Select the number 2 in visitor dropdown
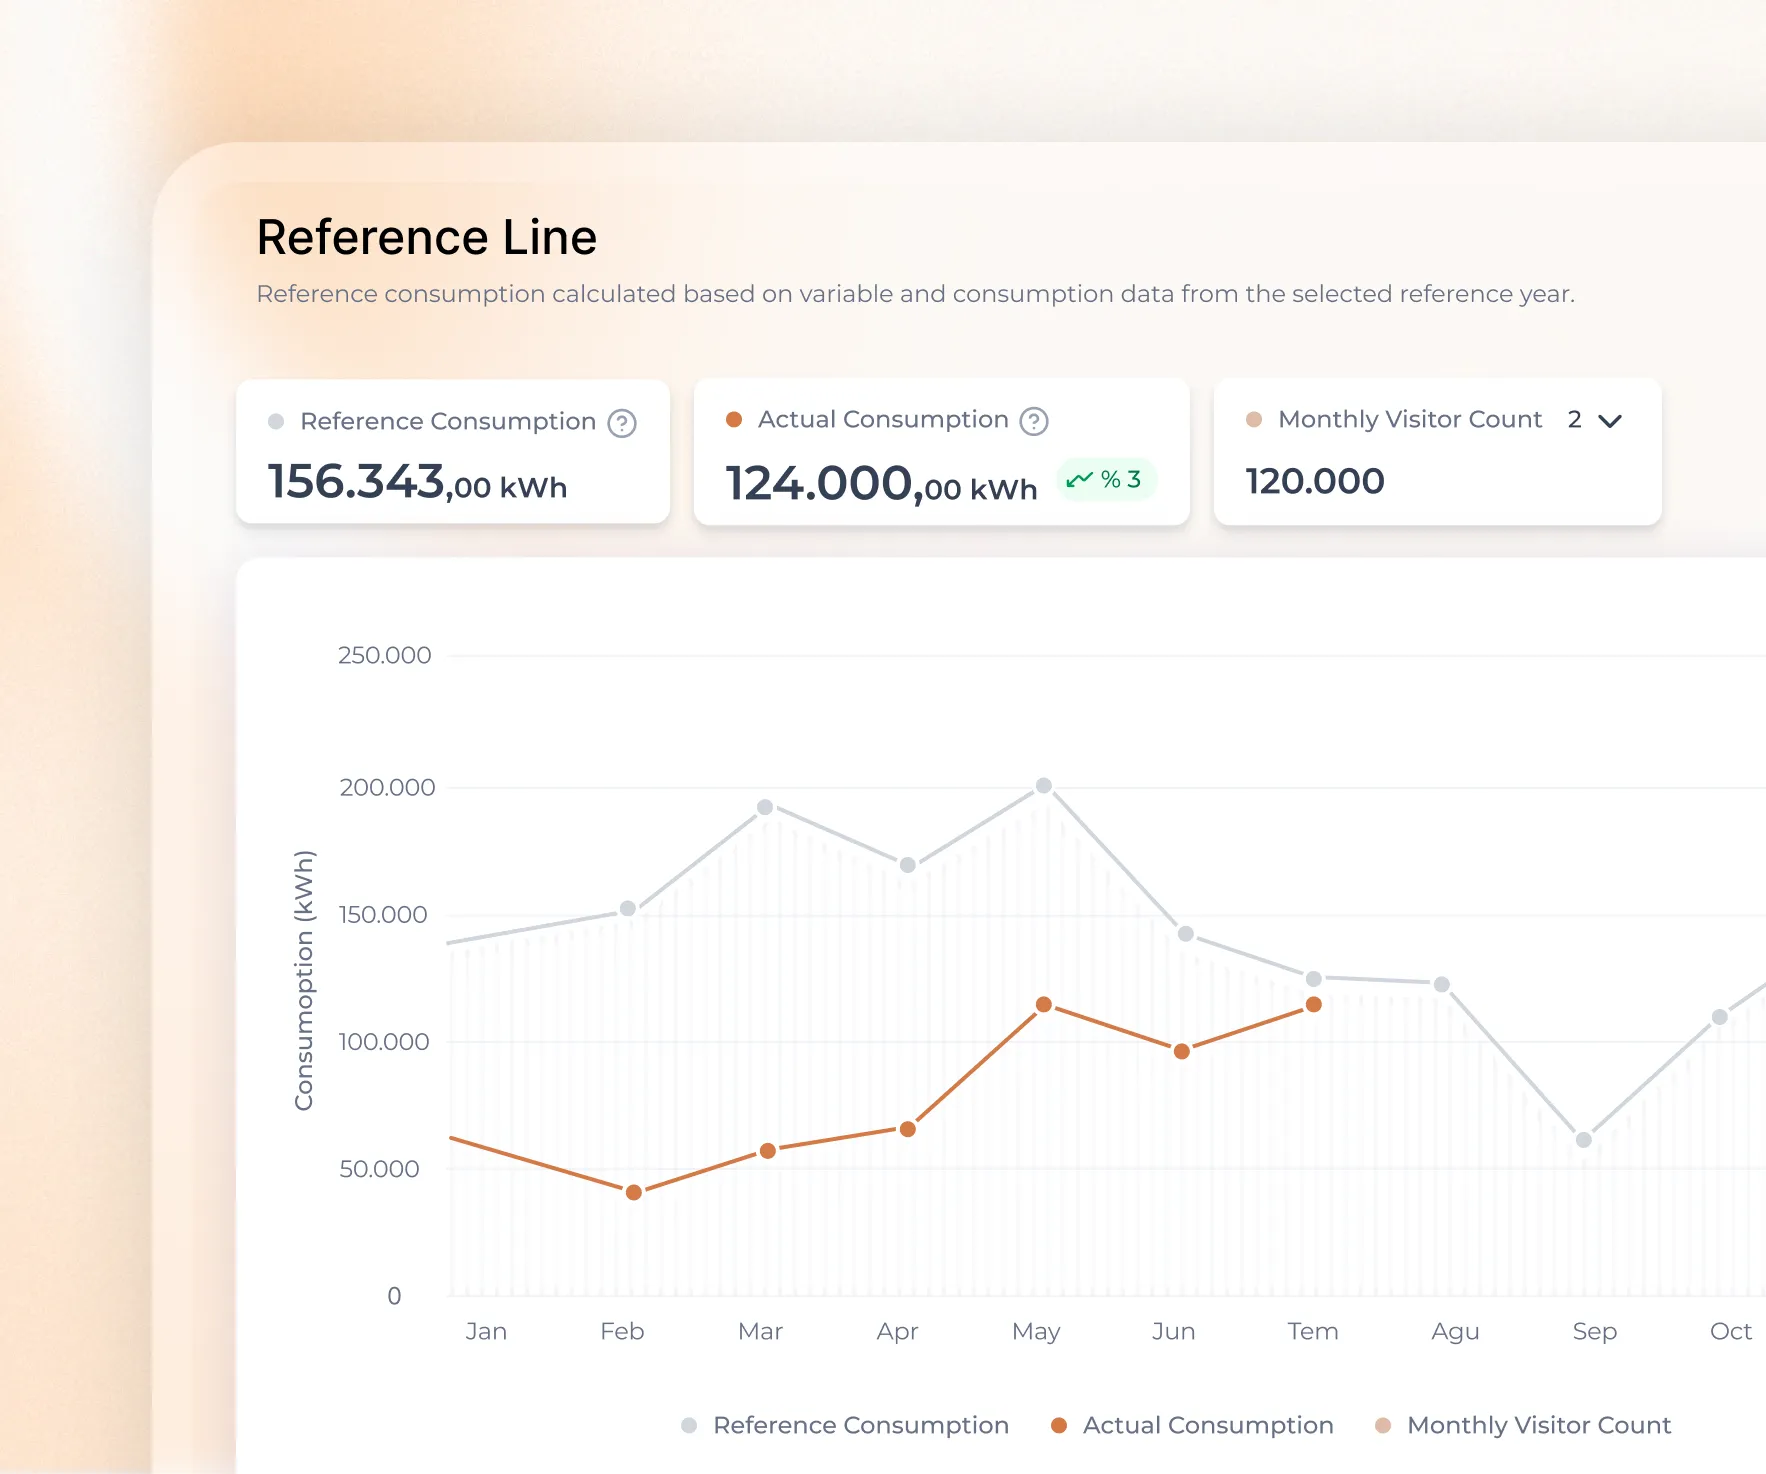 tap(1574, 420)
